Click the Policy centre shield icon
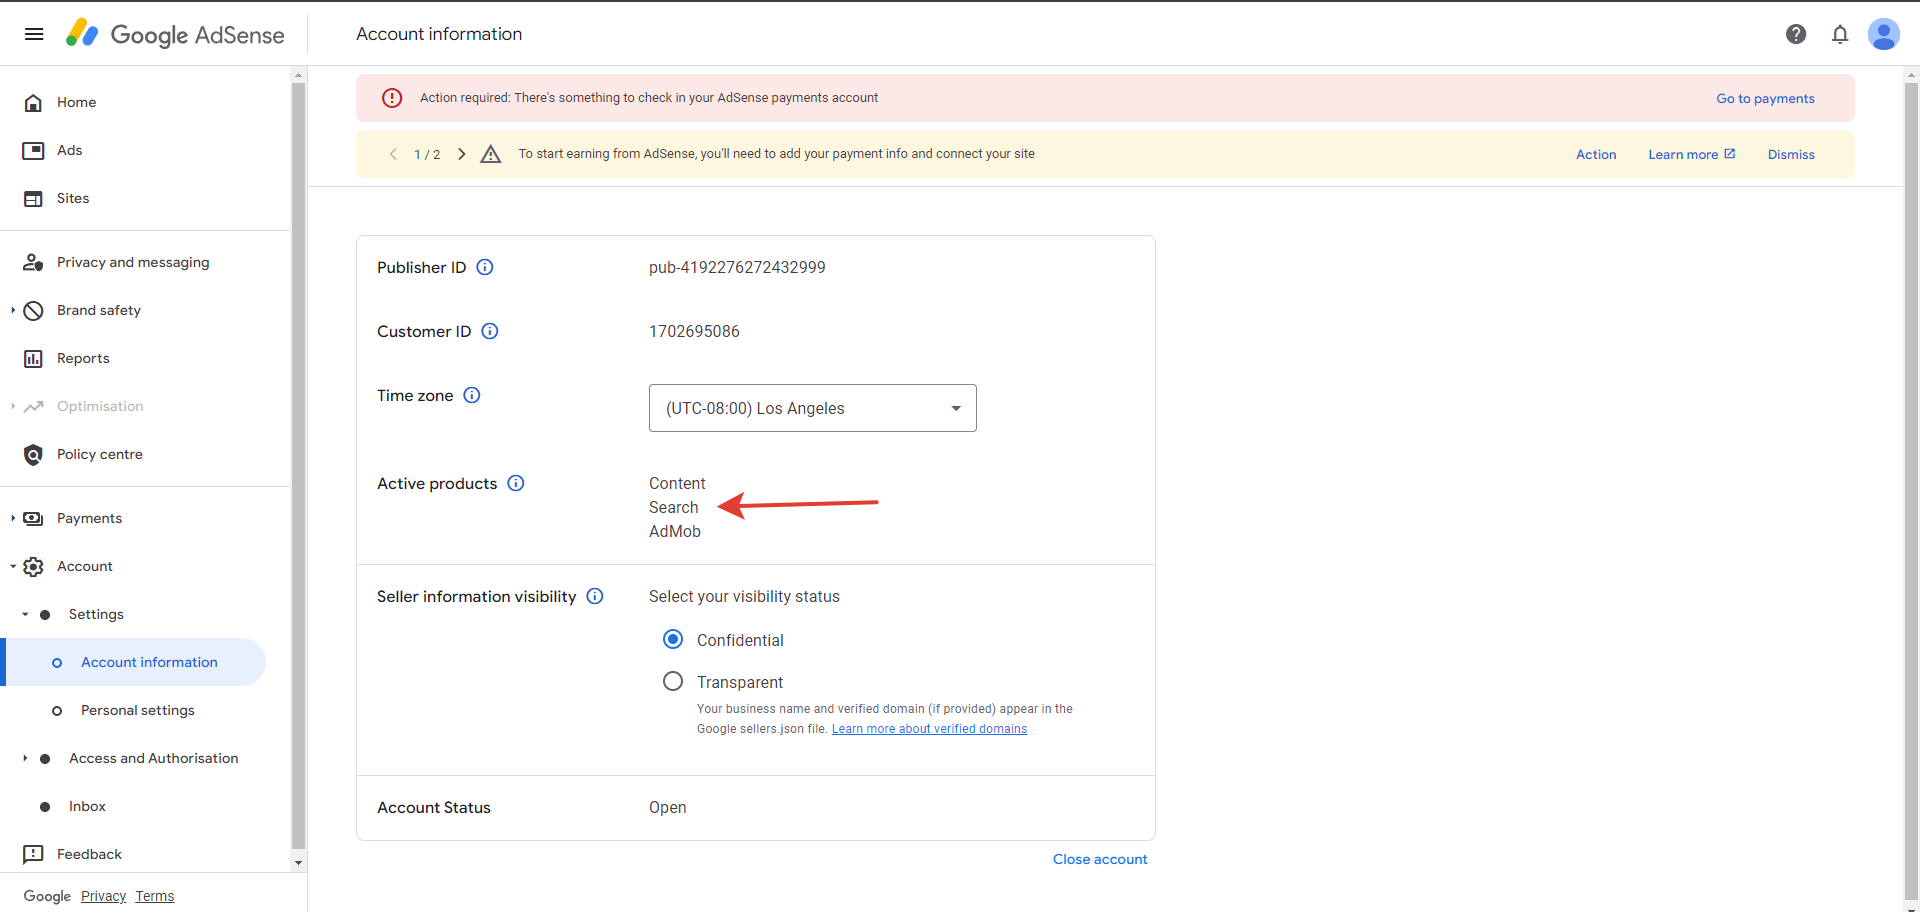The image size is (1920, 912). coord(33,455)
